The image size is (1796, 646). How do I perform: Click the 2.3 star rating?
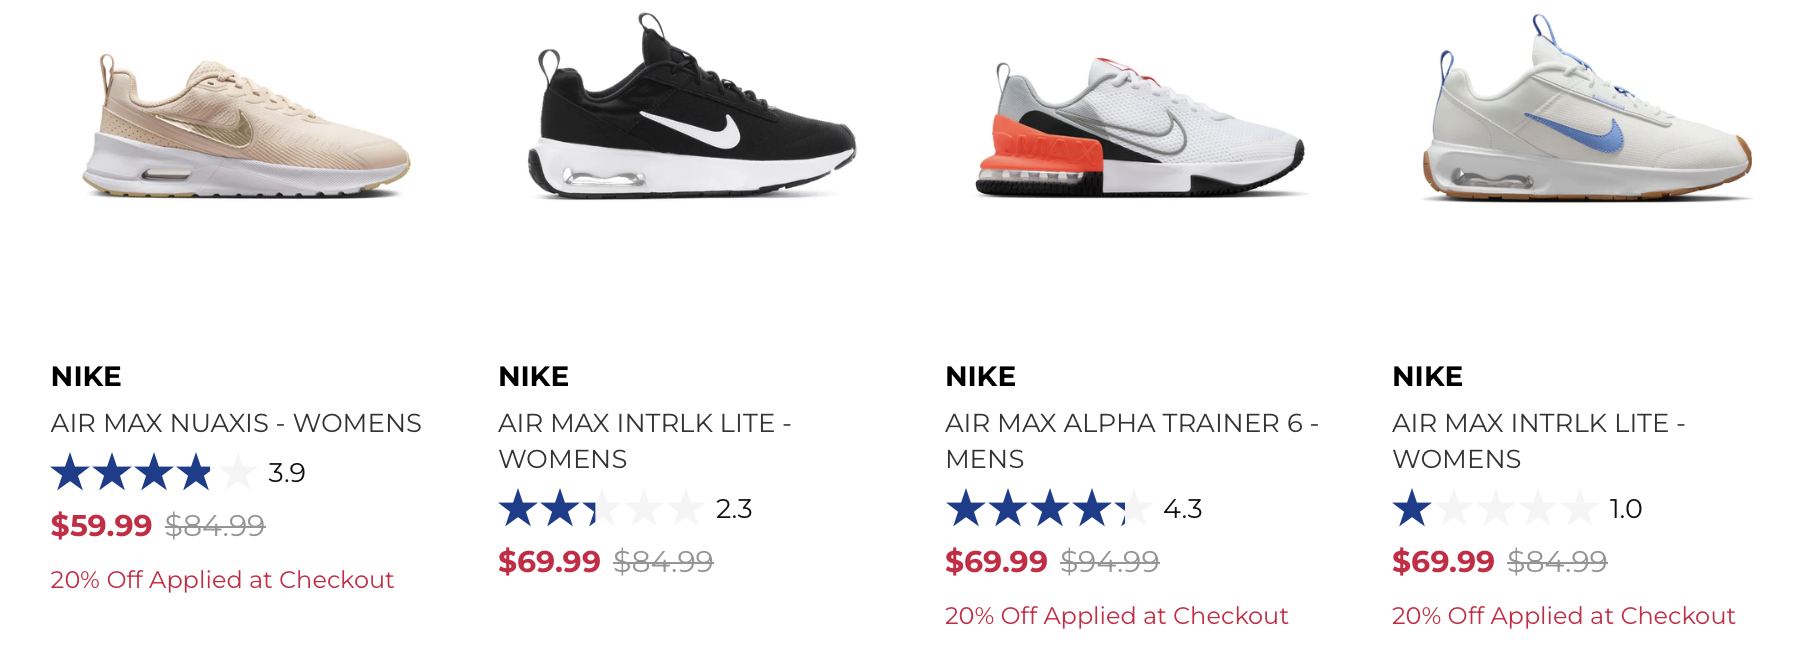tap(625, 509)
